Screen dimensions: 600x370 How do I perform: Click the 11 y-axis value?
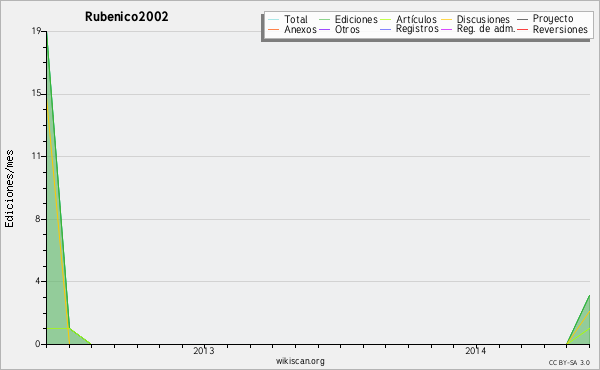[x=36, y=156]
